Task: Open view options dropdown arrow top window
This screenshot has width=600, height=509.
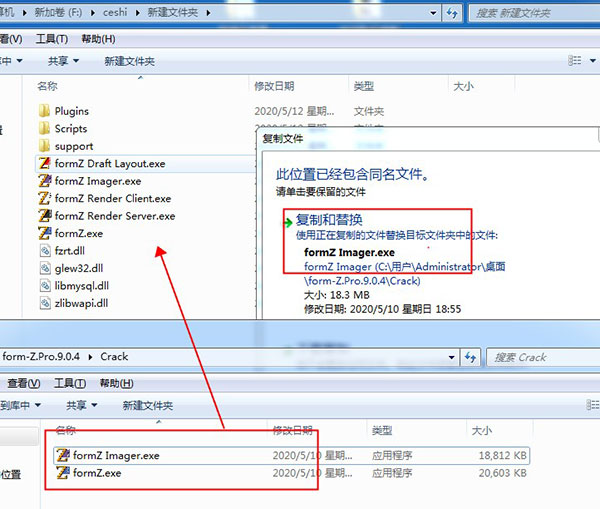Action: coord(593,60)
